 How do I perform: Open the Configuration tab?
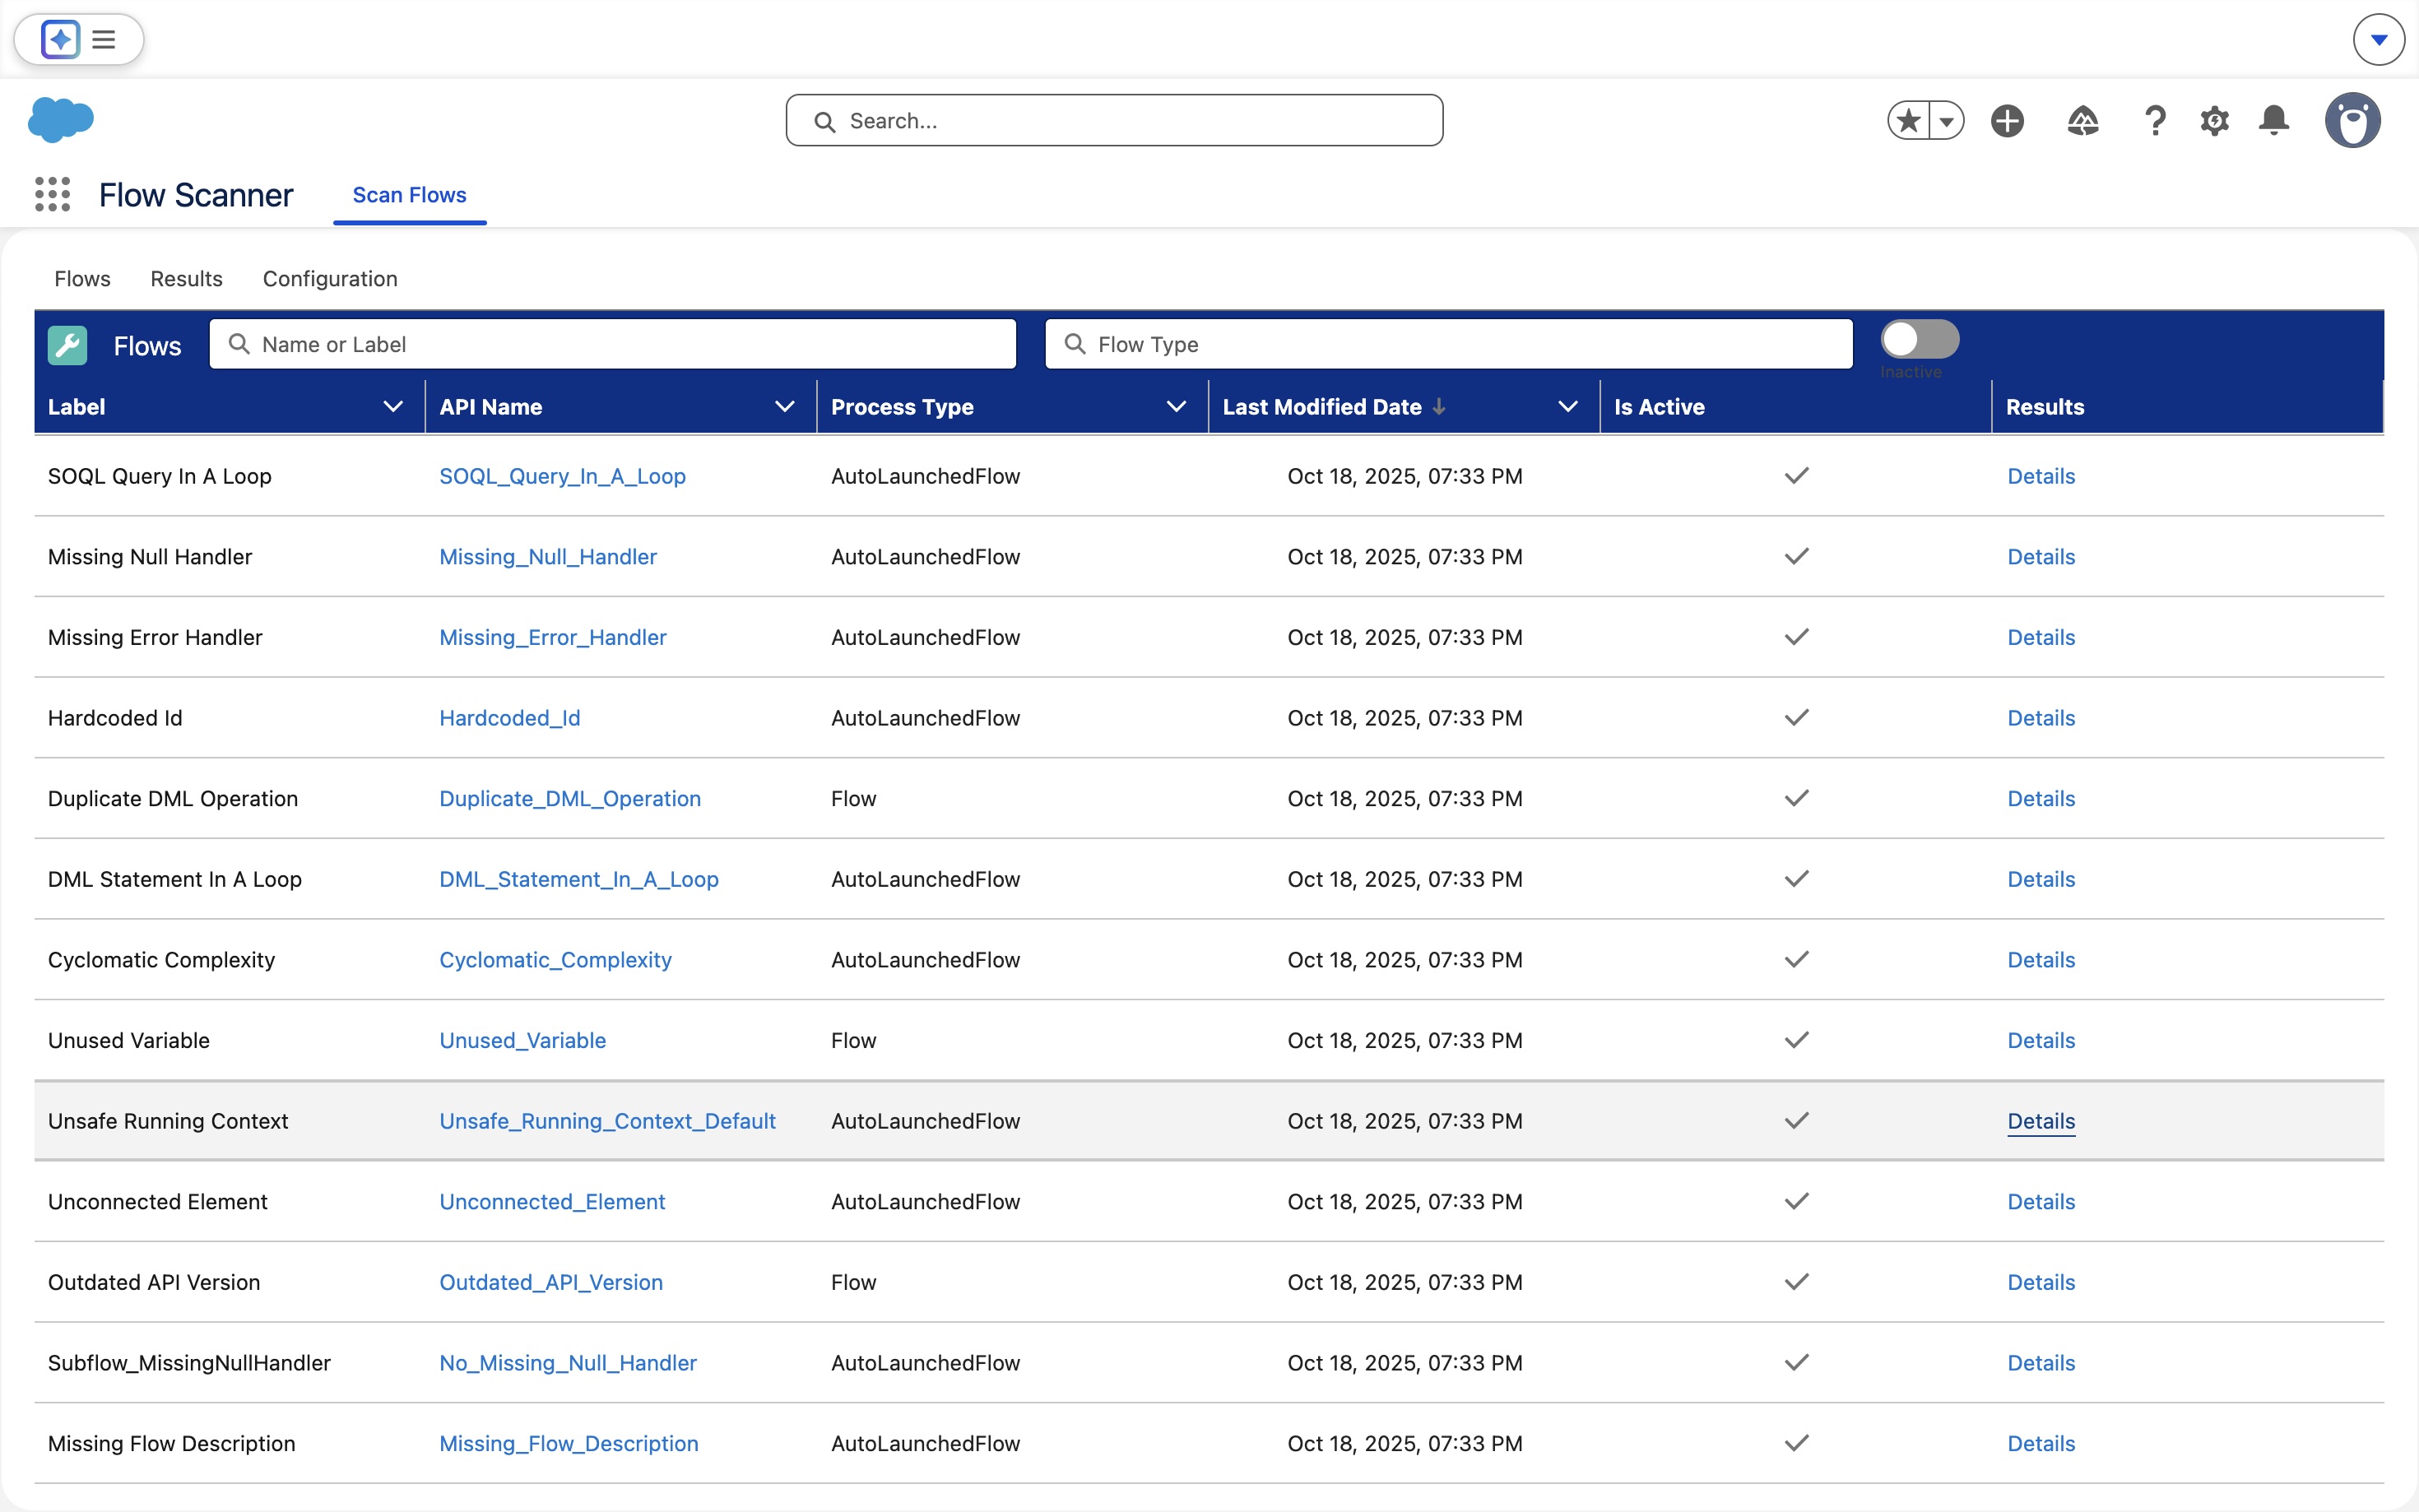point(330,279)
